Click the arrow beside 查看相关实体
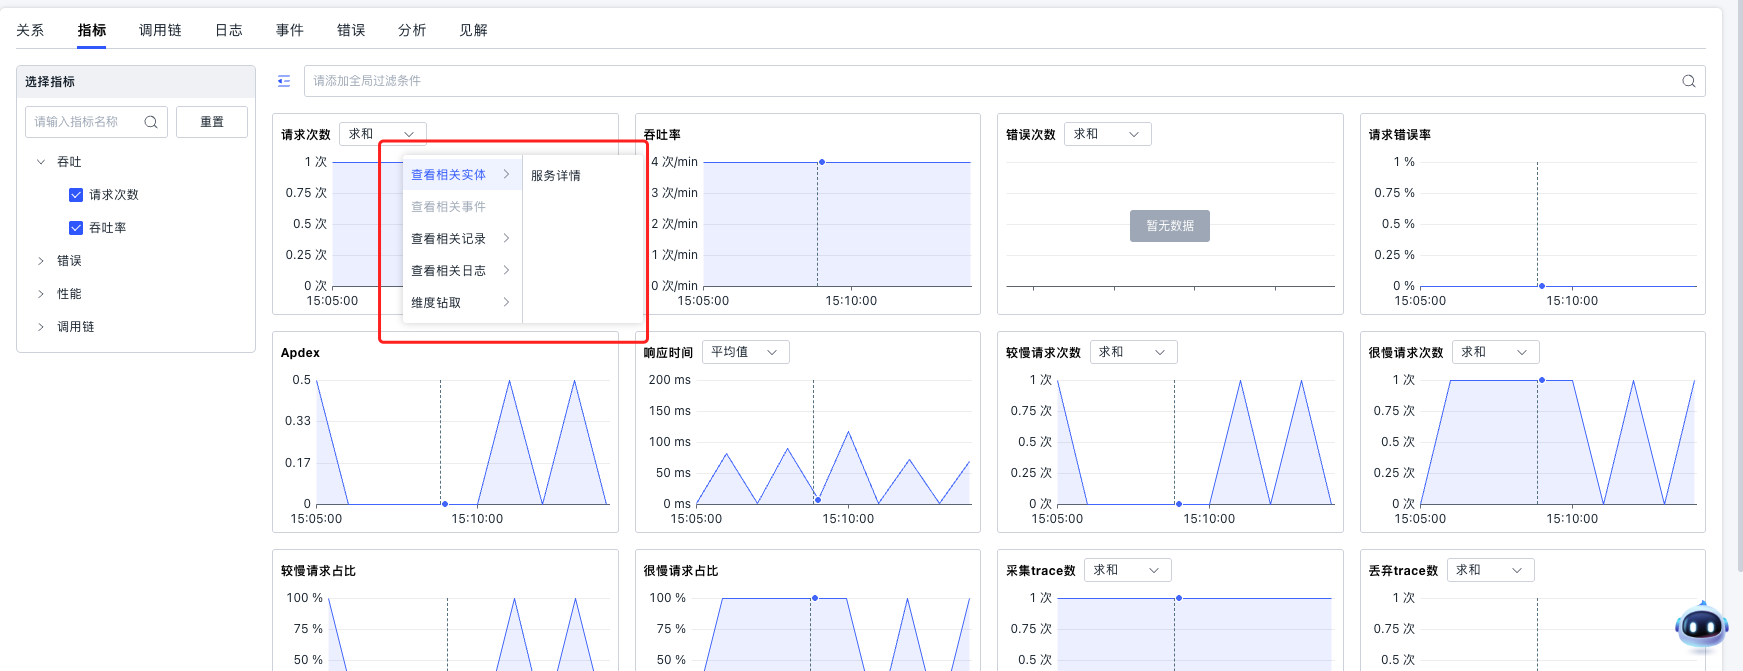 click(507, 175)
